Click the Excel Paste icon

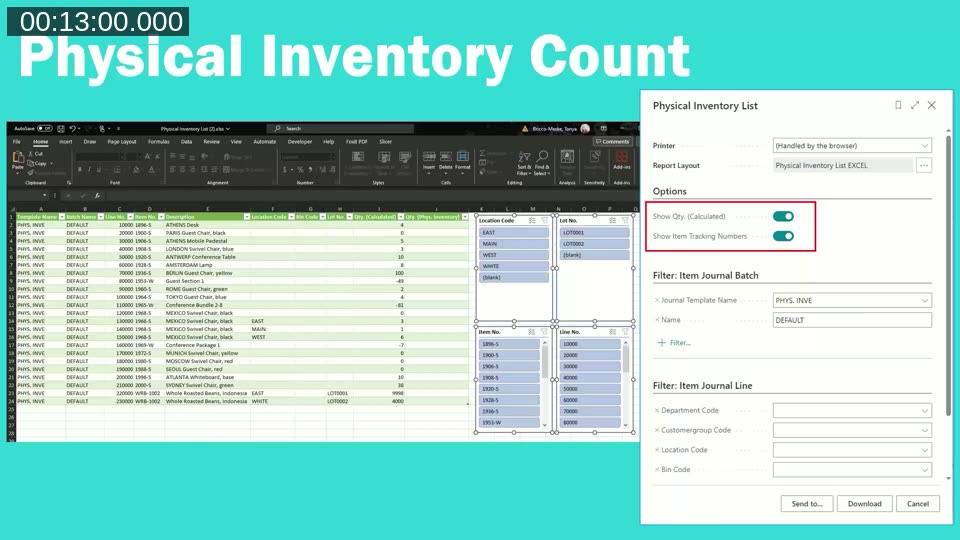(18, 159)
